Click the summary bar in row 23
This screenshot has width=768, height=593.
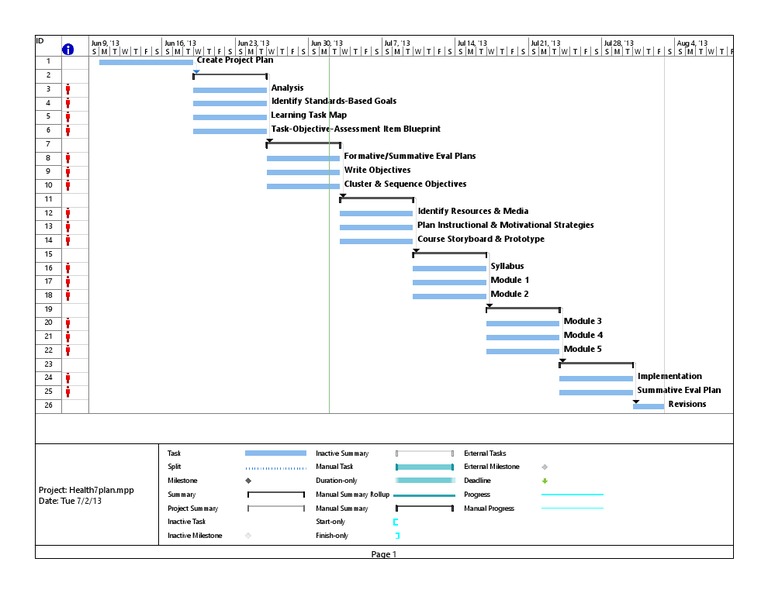click(597, 364)
